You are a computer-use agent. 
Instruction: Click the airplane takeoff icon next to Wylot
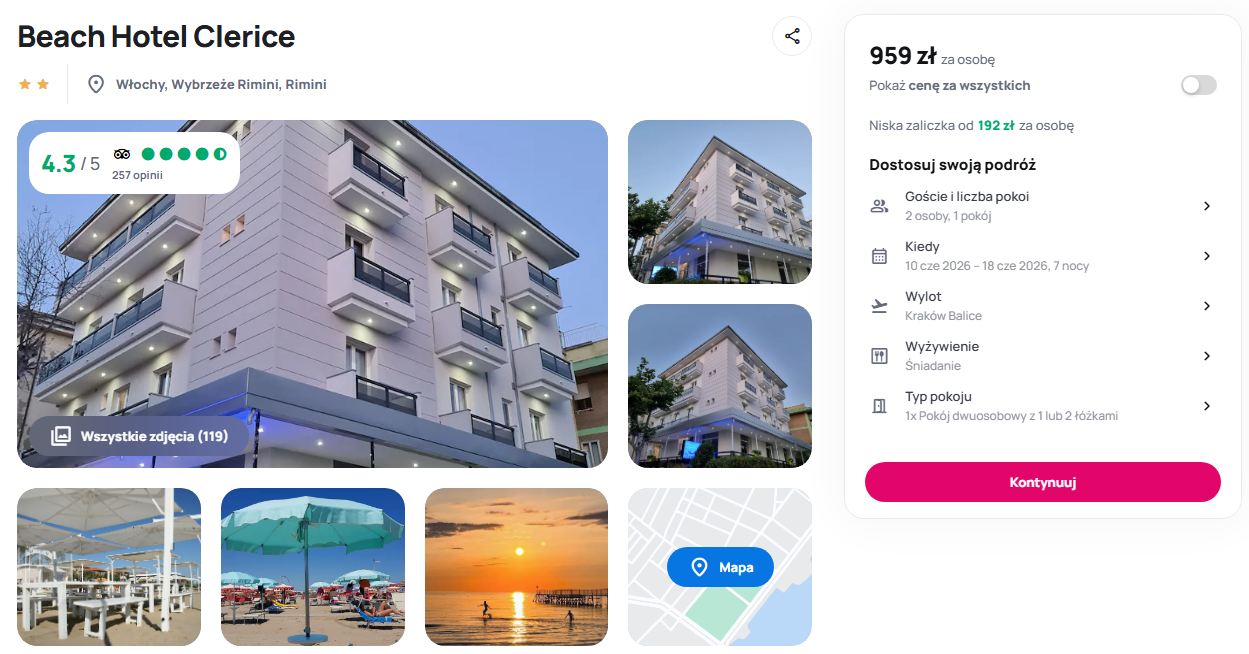(x=879, y=306)
